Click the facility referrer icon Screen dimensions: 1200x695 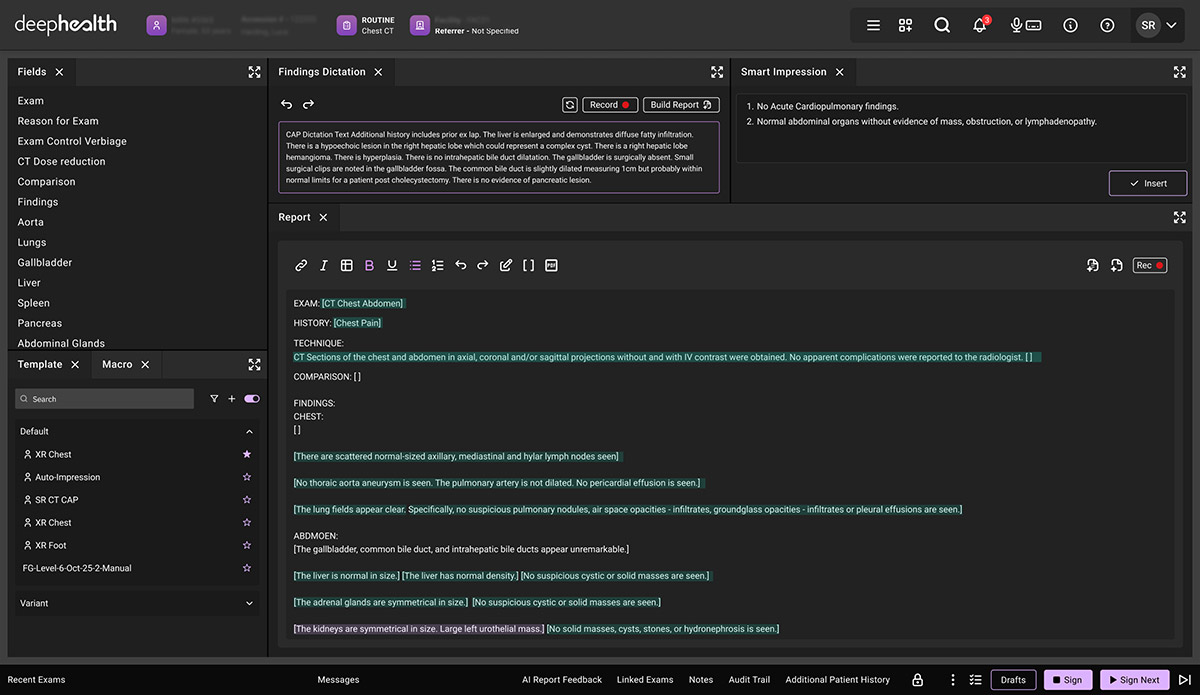[420, 25]
